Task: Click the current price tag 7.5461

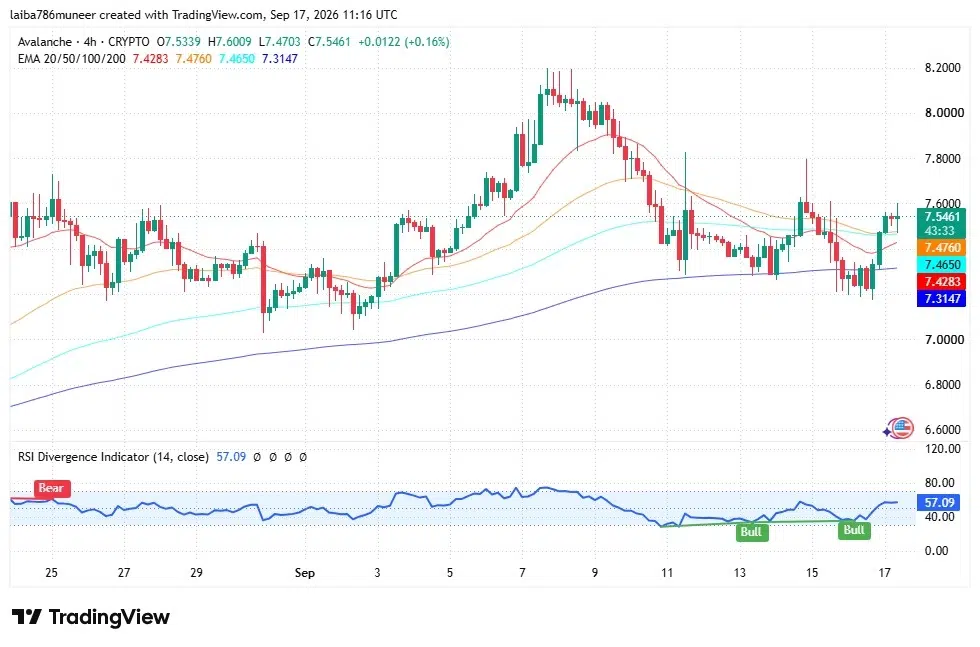Action: [x=942, y=217]
